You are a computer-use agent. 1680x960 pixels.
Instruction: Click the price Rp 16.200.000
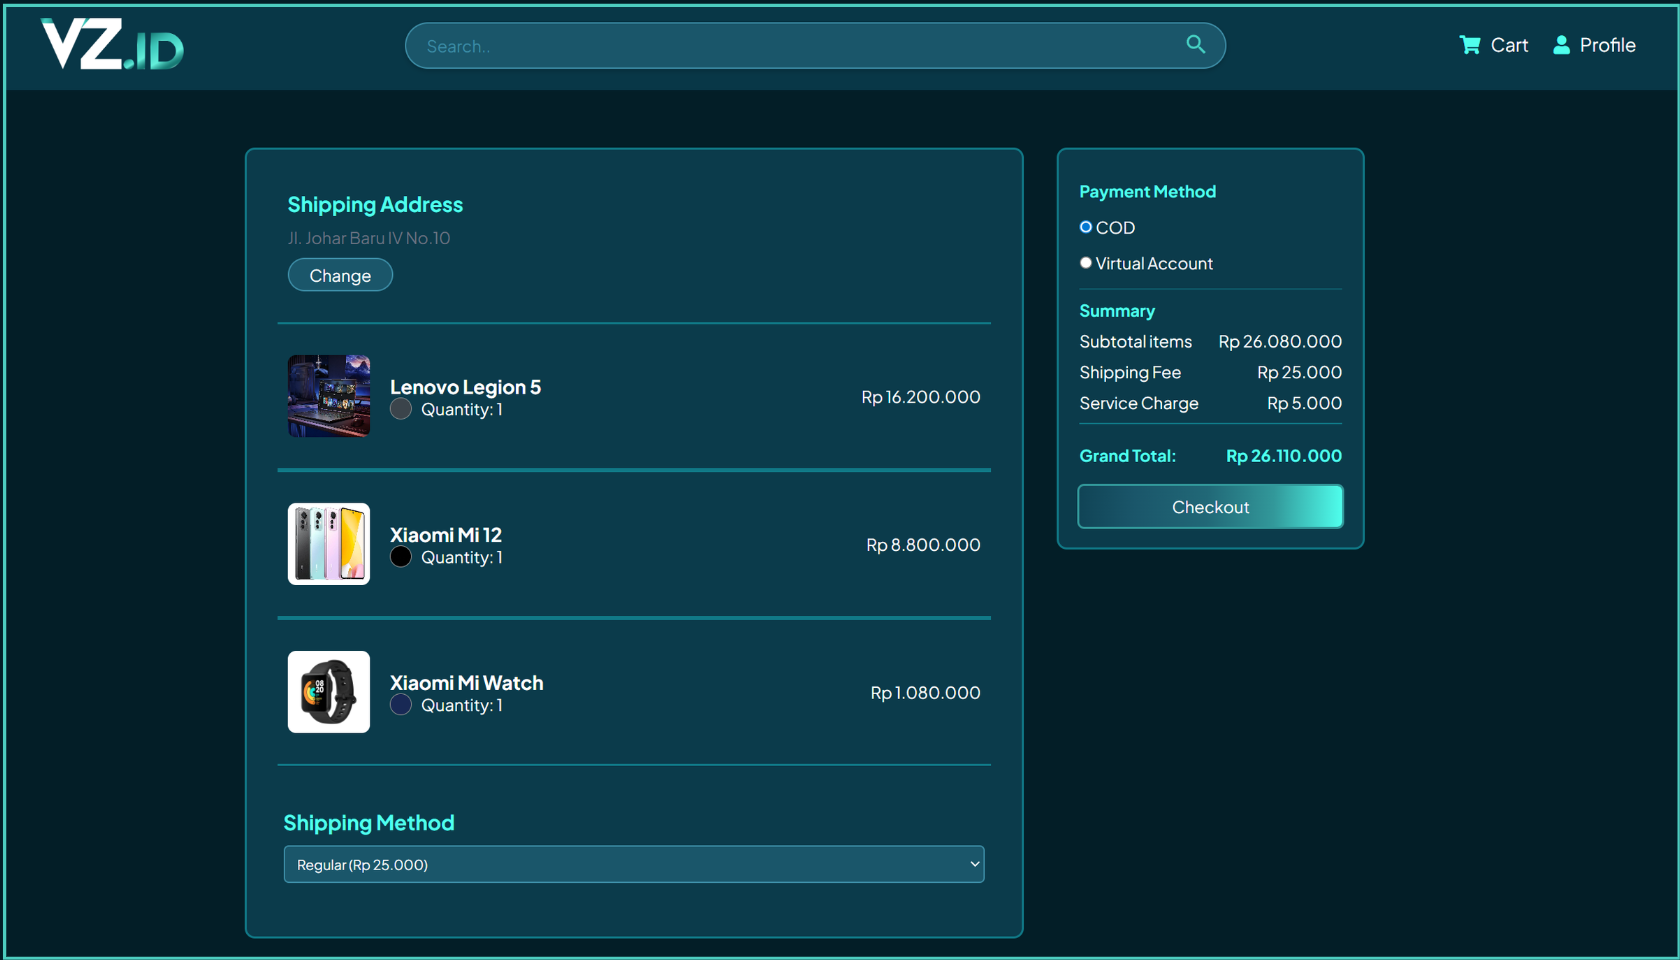click(921, 397)
